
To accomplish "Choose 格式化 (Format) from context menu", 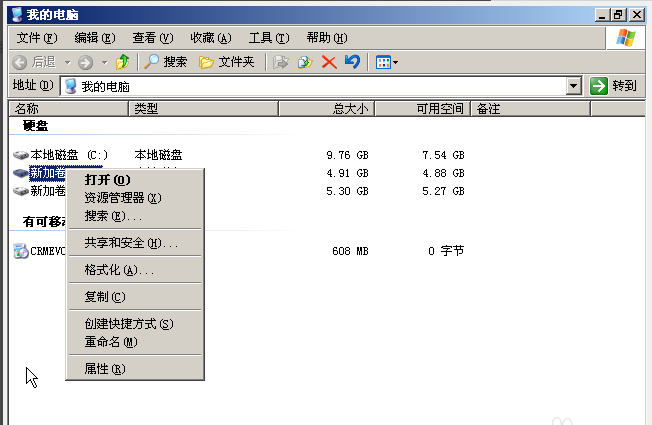I will (118, 270).
